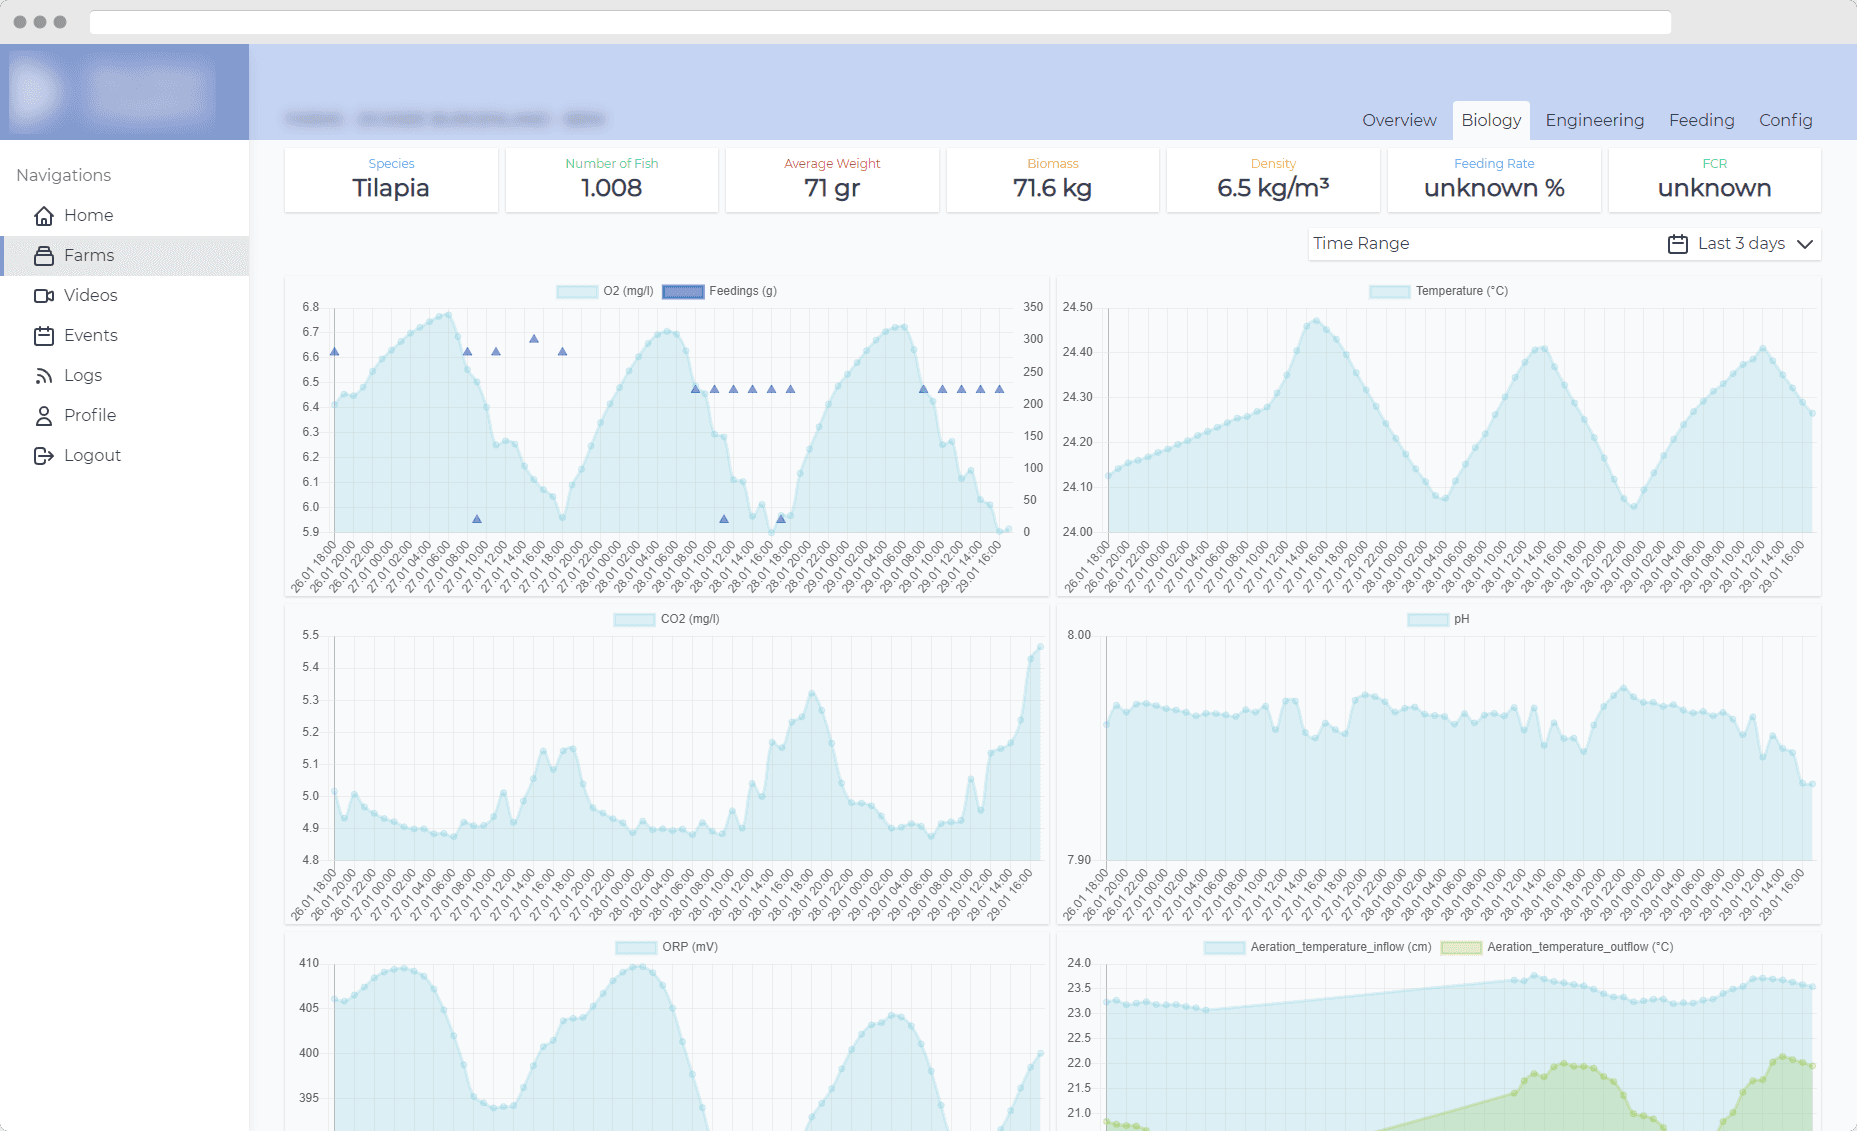The height and width of the screenshot is (1131, 1857).
Task: Toggle the Feedings series visibility
Action: pos(684,291)
